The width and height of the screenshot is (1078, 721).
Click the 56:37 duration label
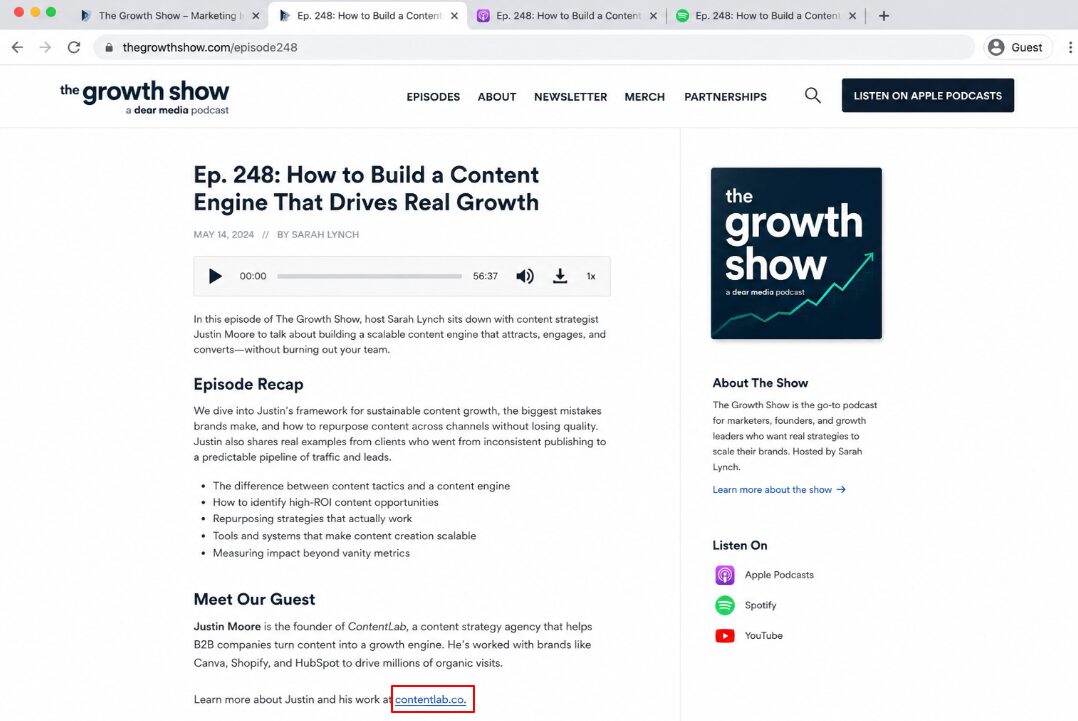(485, 276)
